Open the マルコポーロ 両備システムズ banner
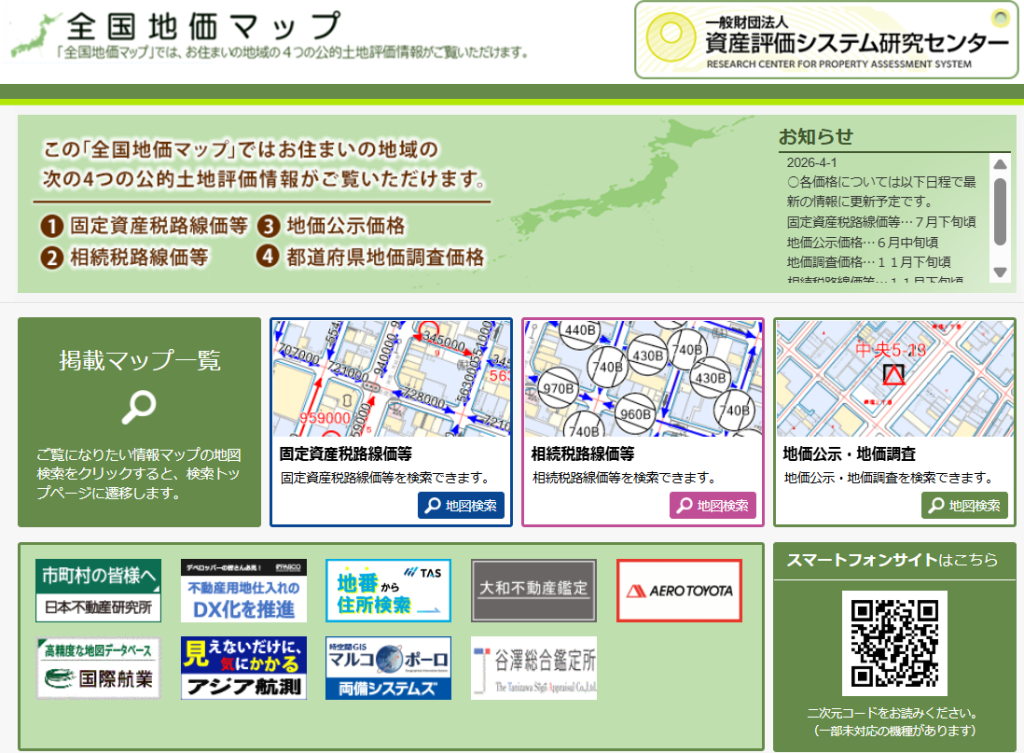 pos(388,668)
